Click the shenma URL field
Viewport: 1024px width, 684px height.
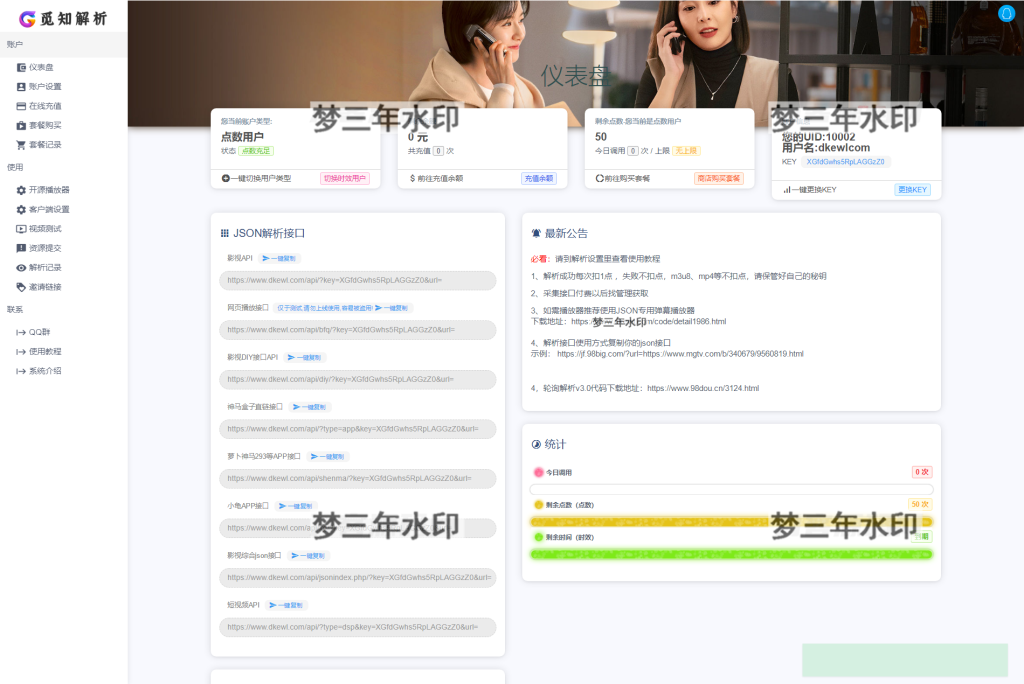(358, 479)
